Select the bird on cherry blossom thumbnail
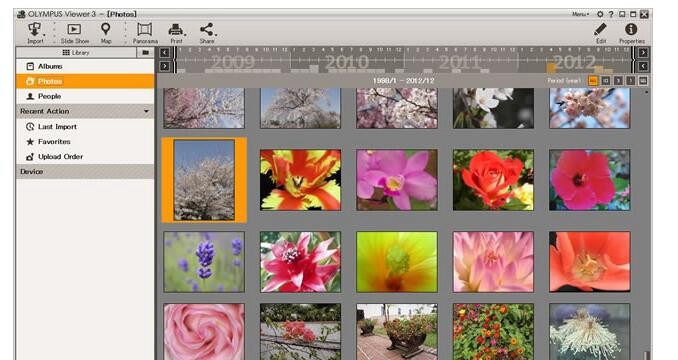Viewport: 678px width, 360px height. (590, 108)
